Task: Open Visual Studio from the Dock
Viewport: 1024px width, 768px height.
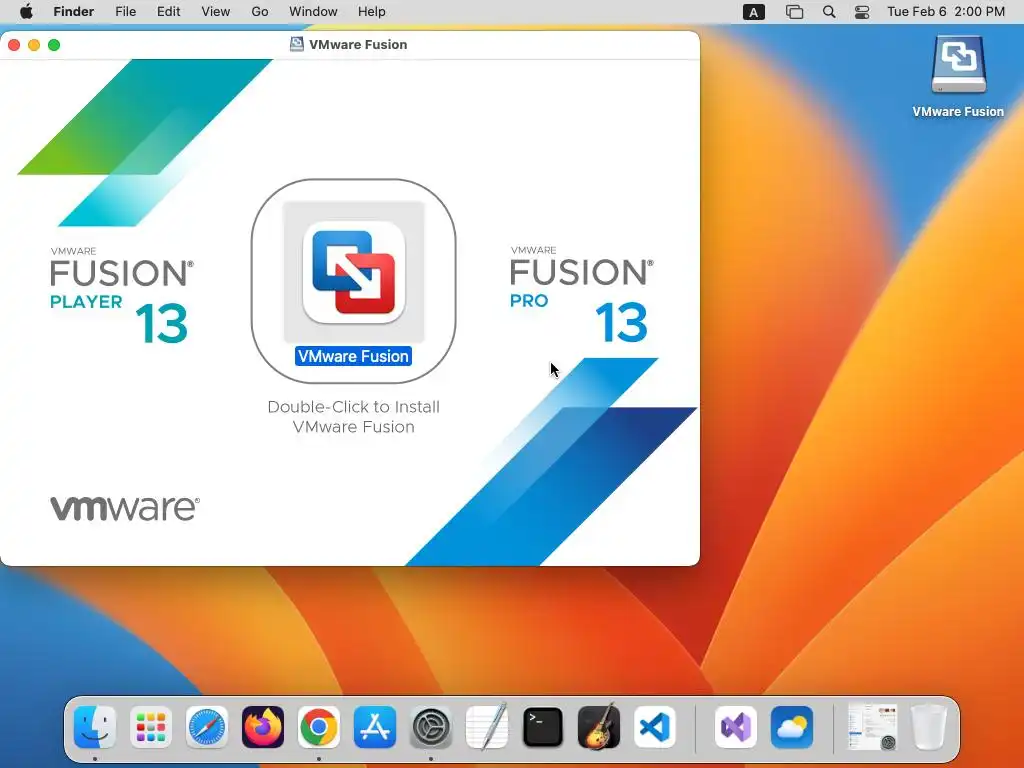Action: point(736,727)
